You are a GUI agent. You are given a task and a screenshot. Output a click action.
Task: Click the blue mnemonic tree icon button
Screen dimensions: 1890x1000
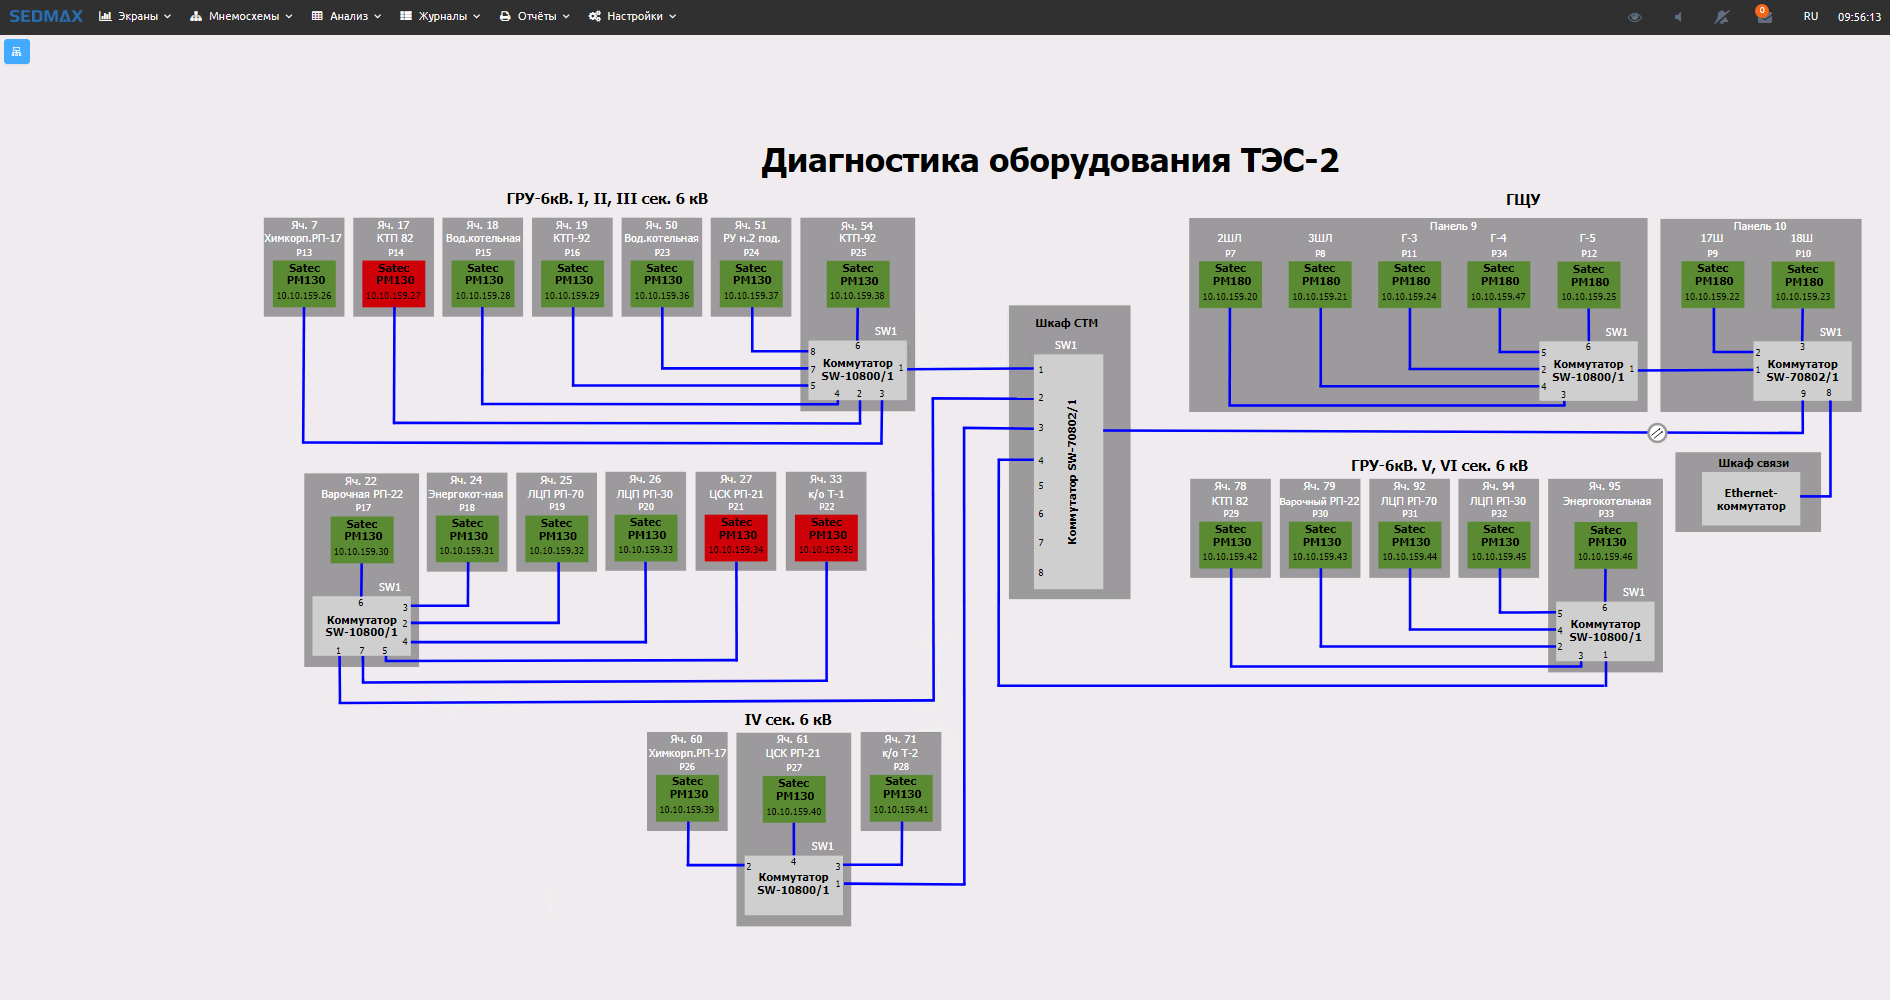point(17,51)
